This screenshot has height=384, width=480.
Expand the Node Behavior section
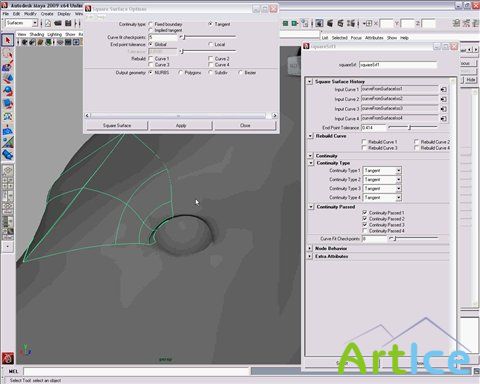pos(310,248)
